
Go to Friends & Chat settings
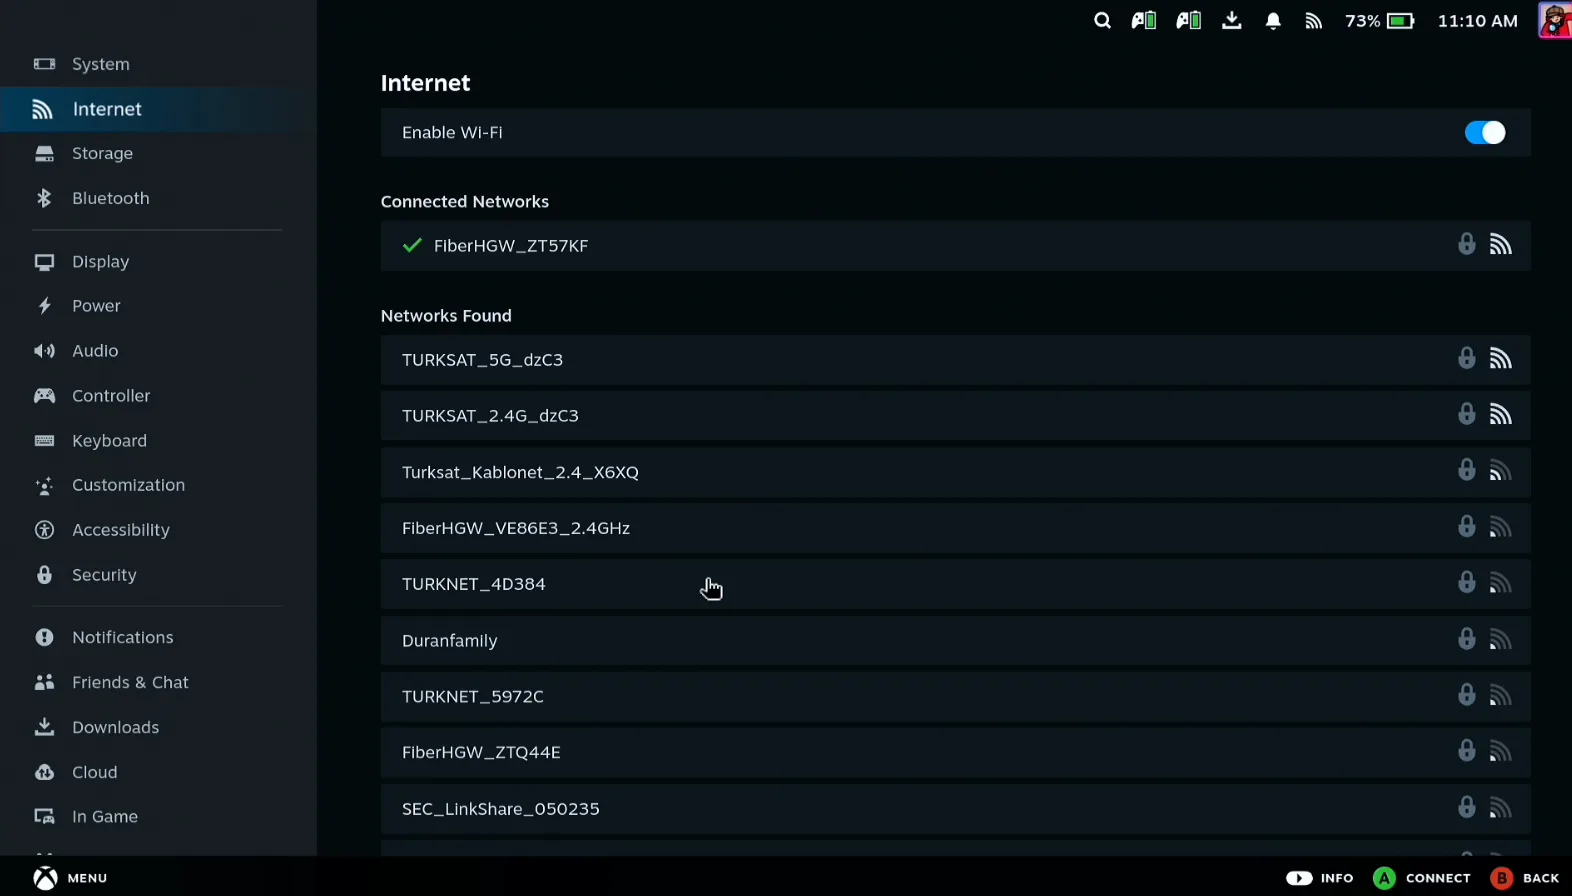pos(158,682)
